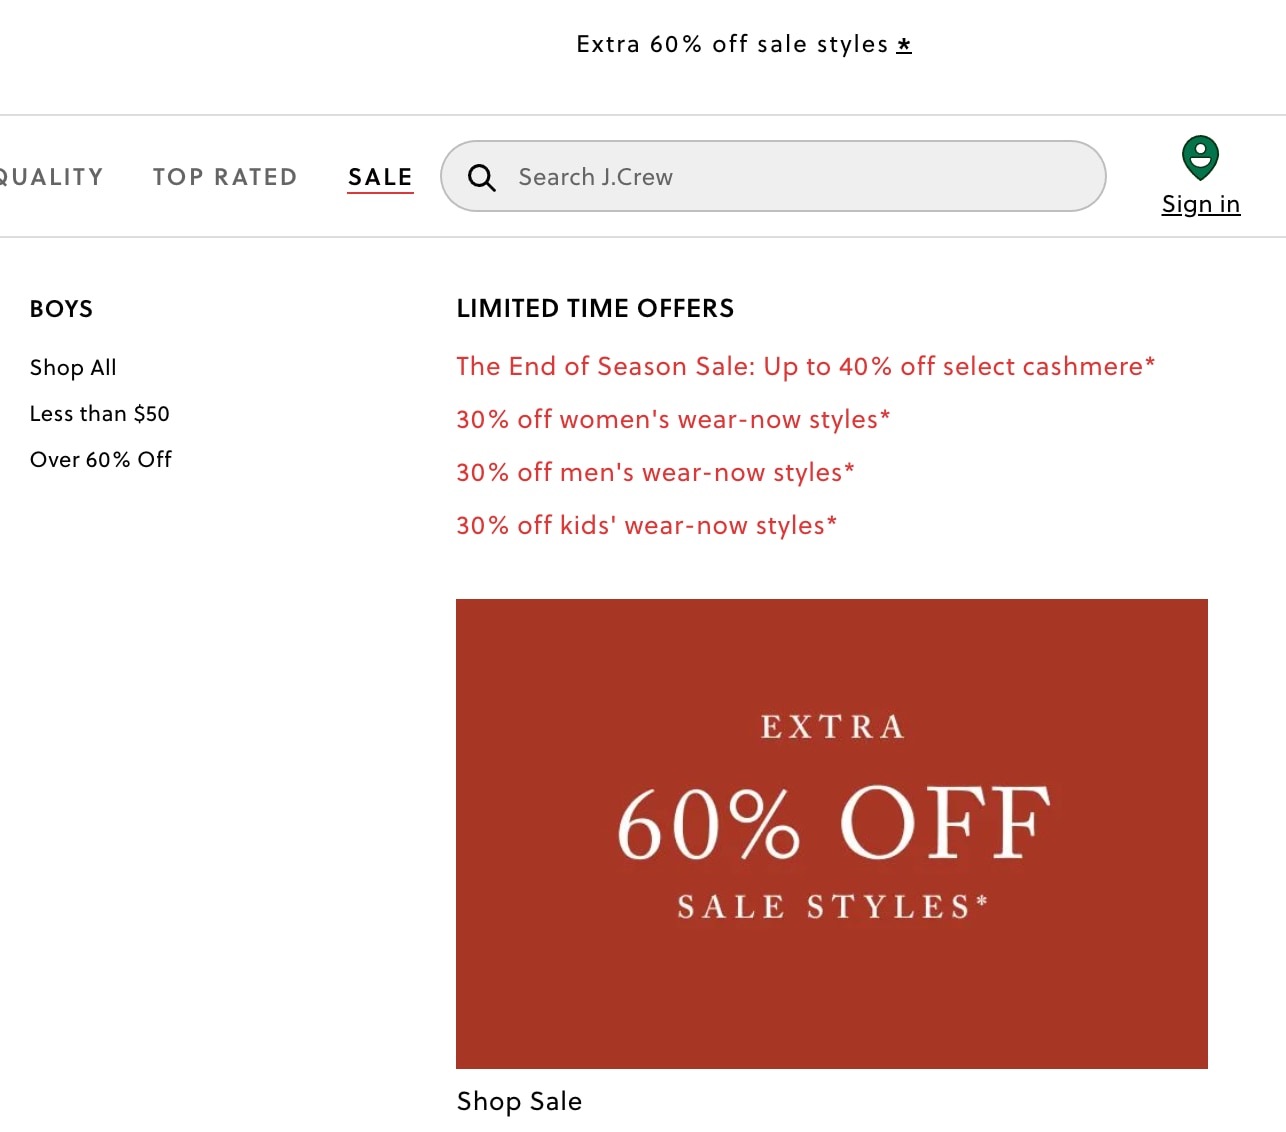Open End of Season cashmere sale offer
This screenshot has width=1286, height=1132.
coord(806,366)
